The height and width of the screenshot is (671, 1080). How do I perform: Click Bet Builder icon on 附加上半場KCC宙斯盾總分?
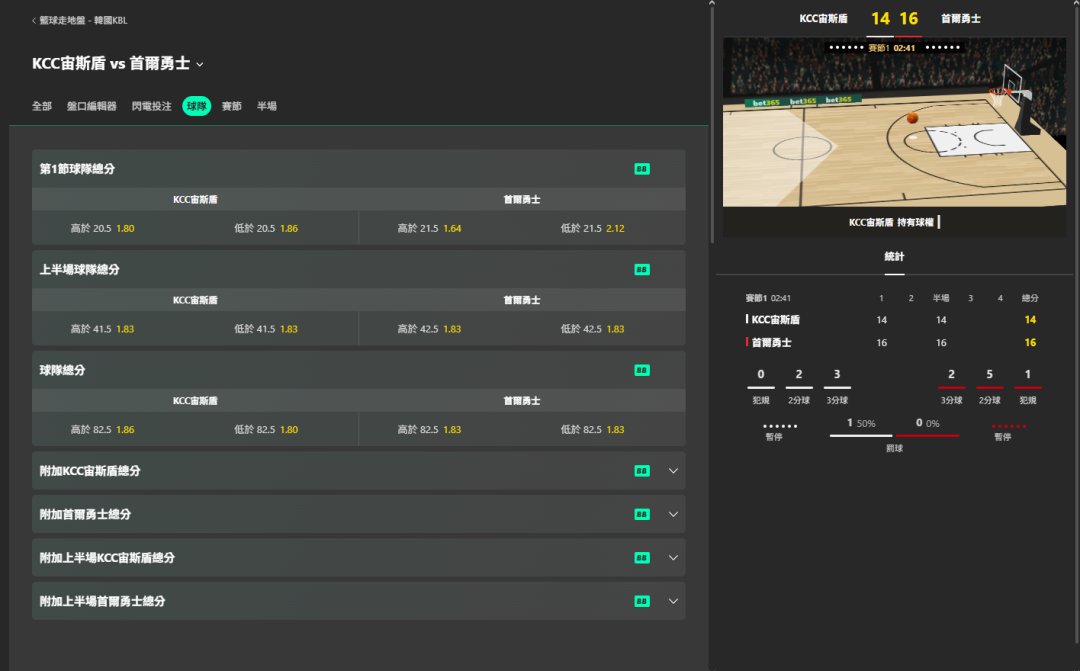(x=642, y=558)
